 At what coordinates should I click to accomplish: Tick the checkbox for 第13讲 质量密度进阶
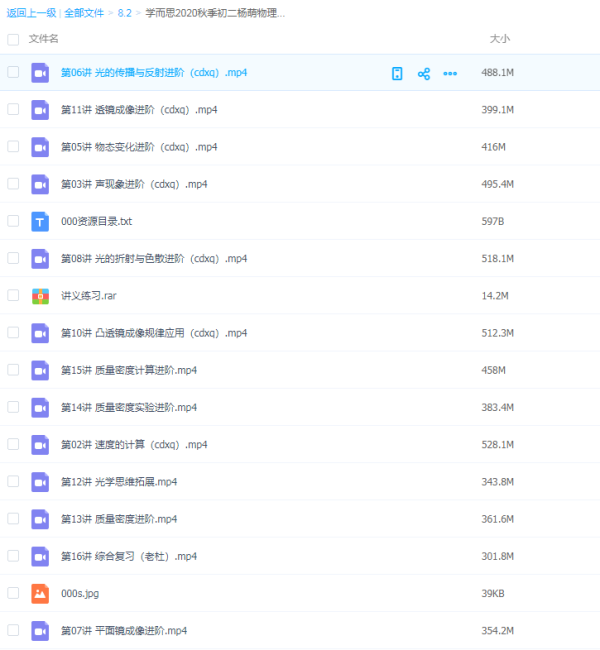13,519
